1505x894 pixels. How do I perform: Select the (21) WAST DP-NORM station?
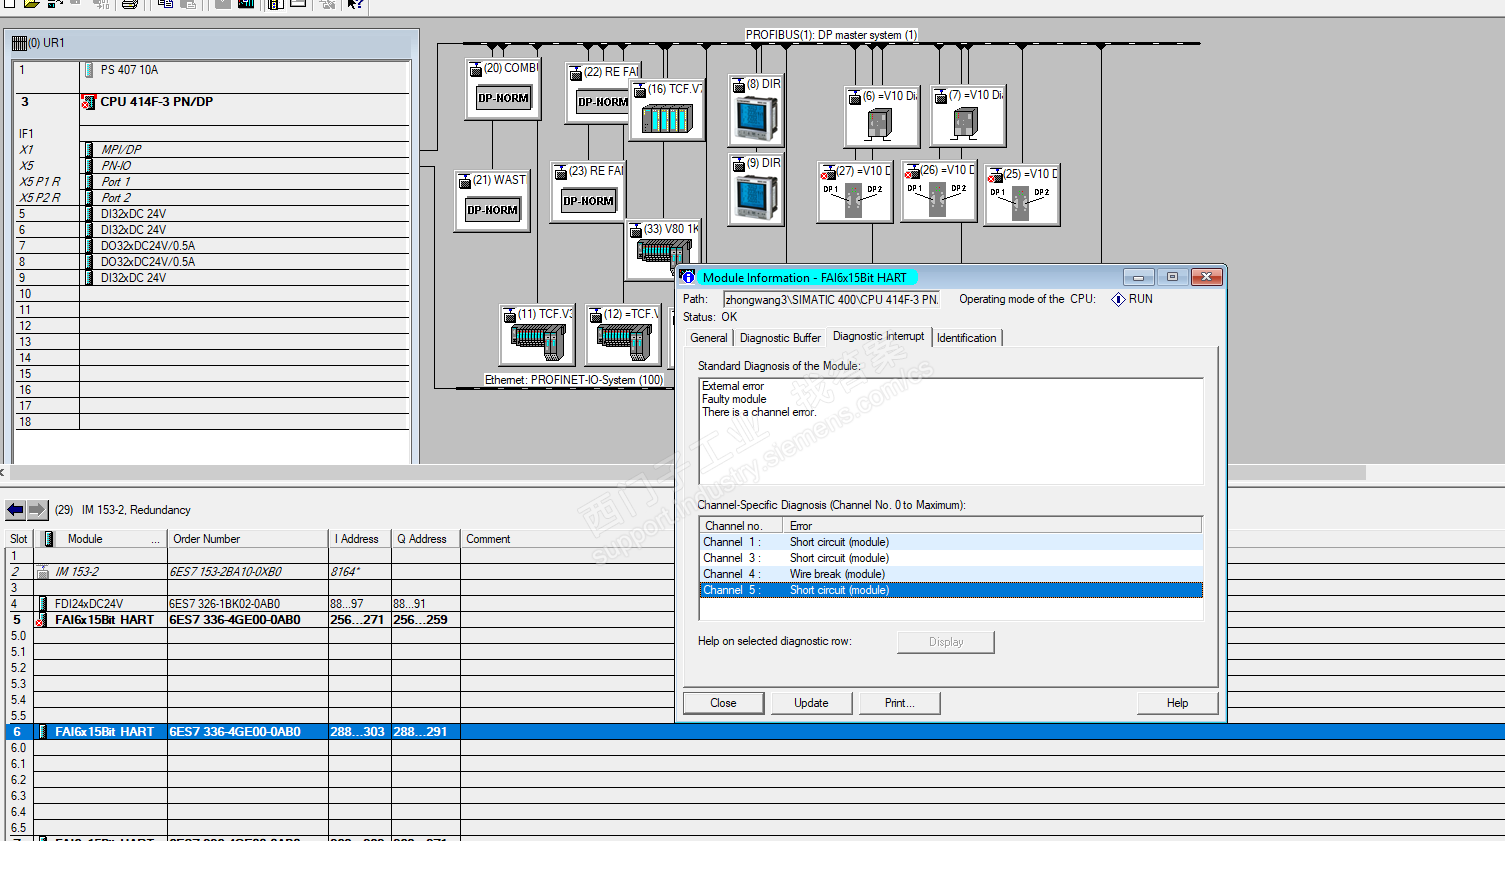coord(492,201)
